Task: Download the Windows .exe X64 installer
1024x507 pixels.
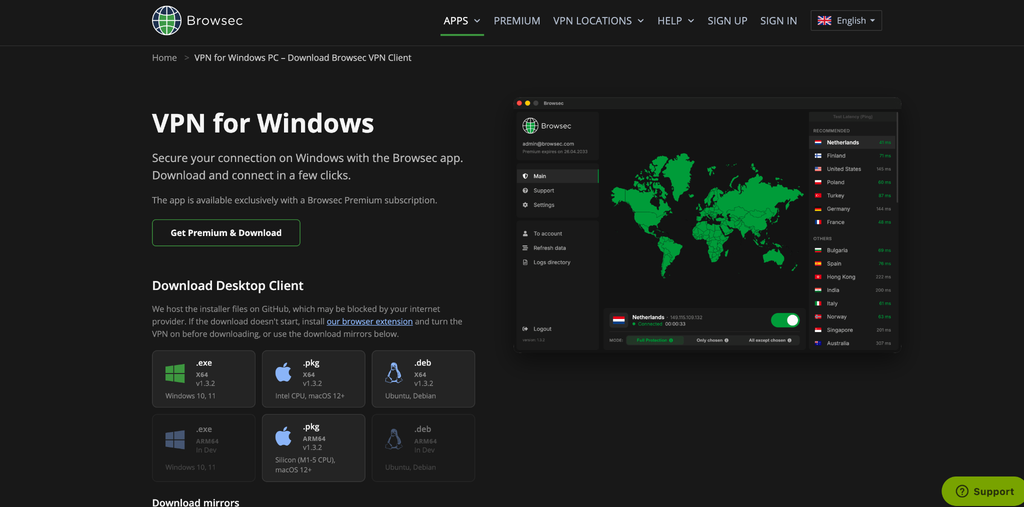Action: click(204, 379)
